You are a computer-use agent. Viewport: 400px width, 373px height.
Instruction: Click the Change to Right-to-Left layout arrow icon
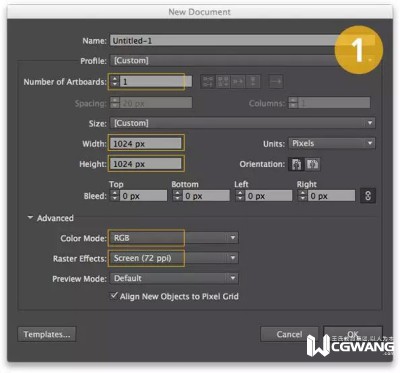(276, 82)
